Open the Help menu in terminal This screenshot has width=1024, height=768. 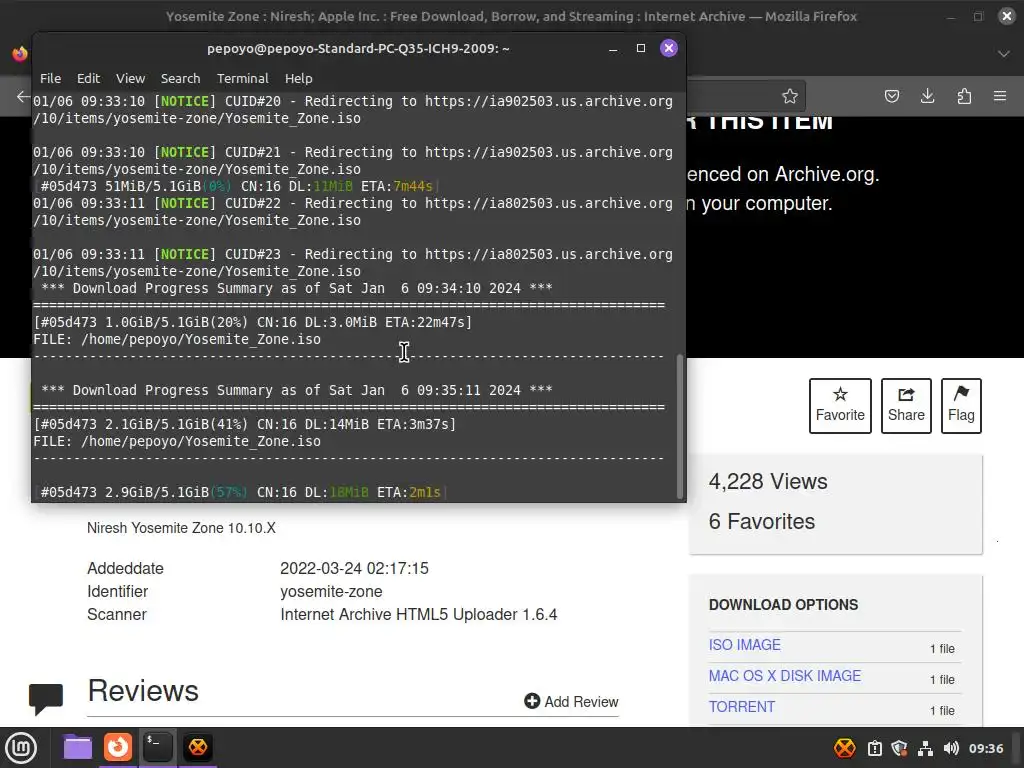[x=298, y=78]
